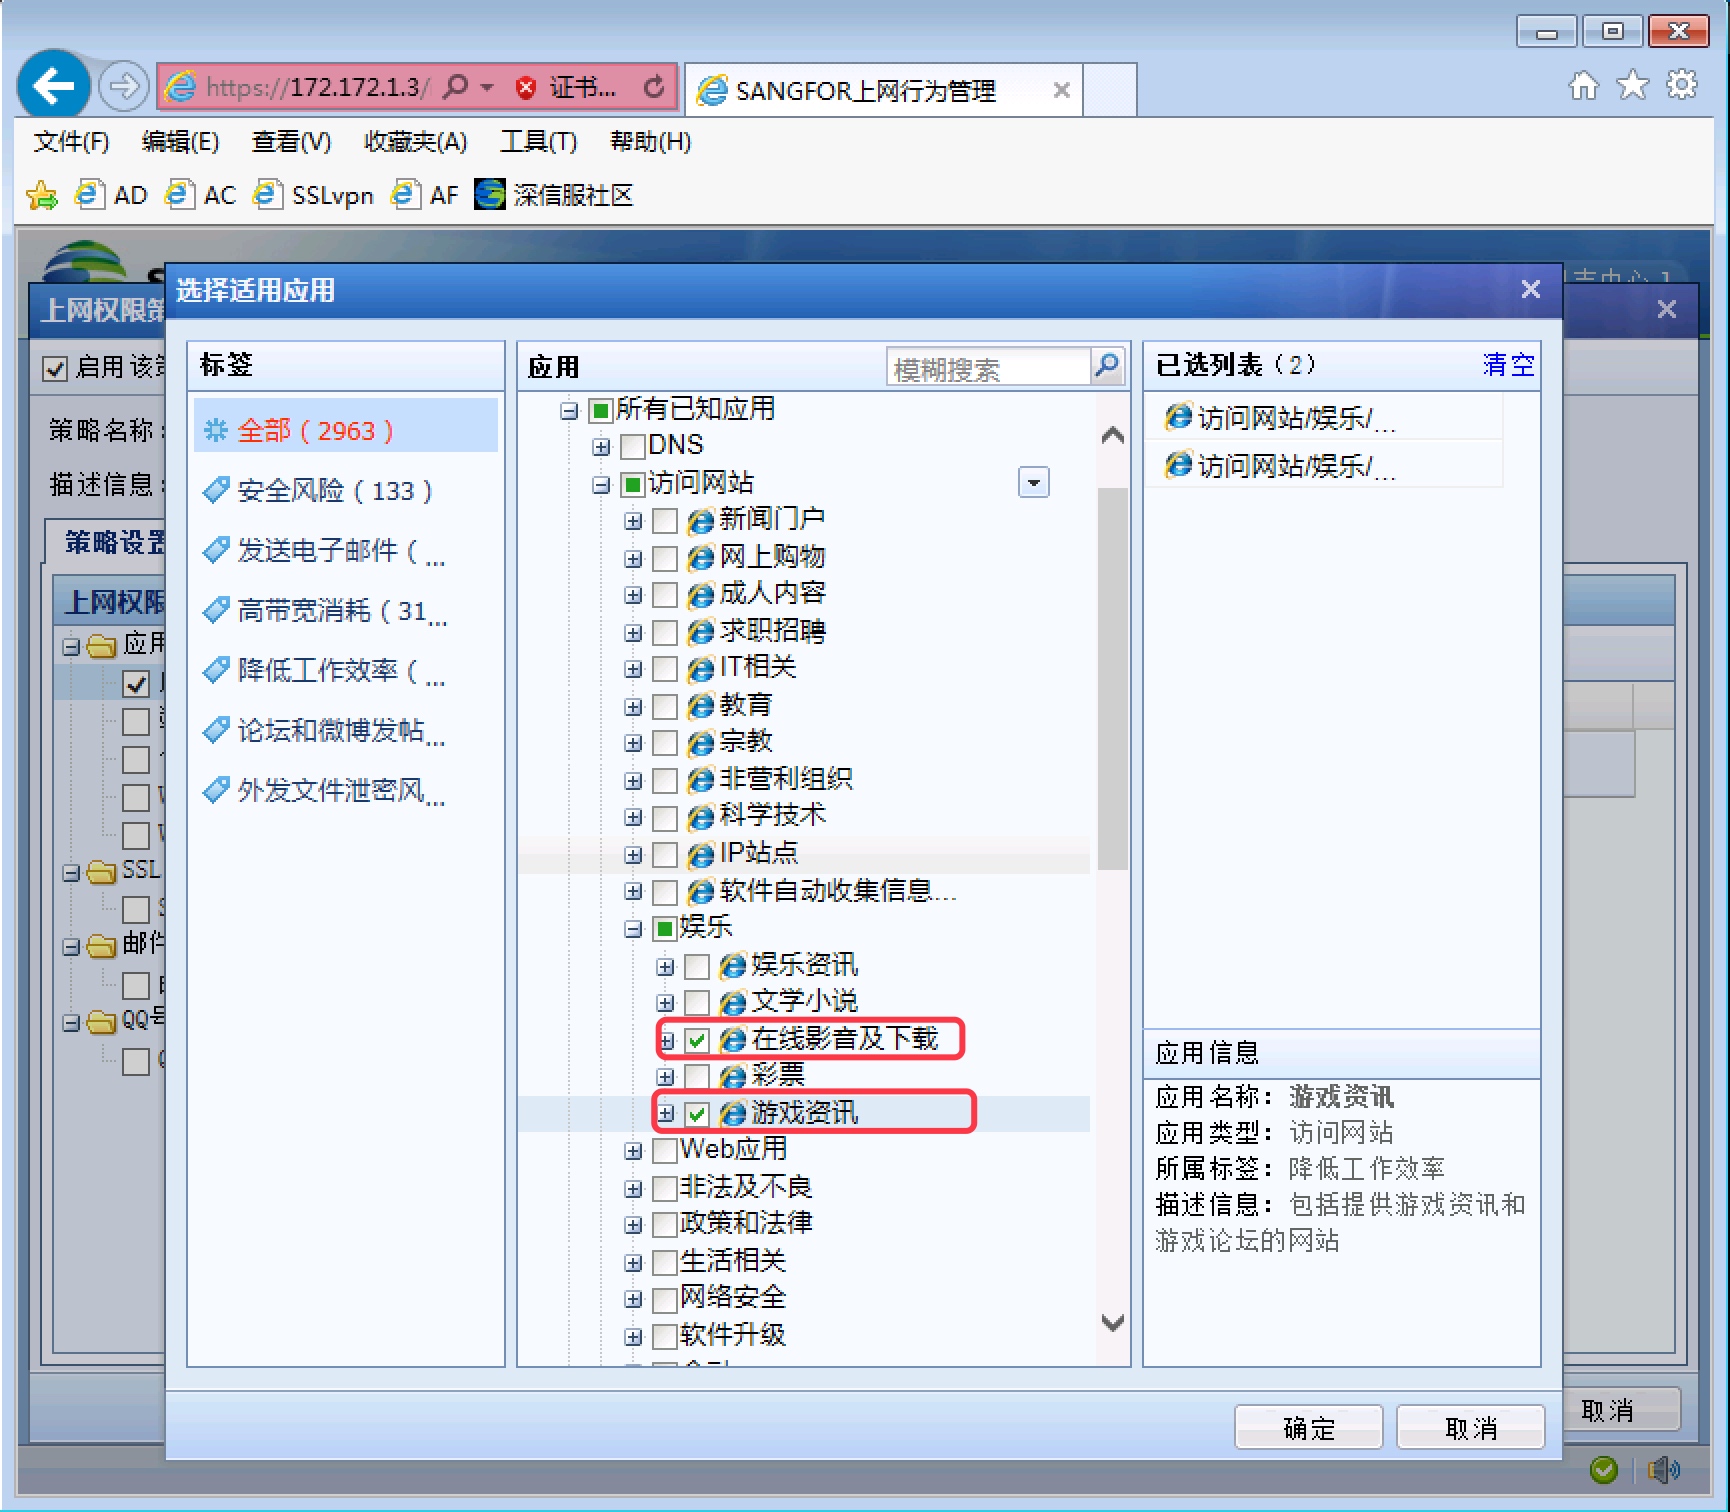Click the dialog 取消 button
The height and width of the screenshot is (1512, 1730).
click(x=1471, y=1427)
